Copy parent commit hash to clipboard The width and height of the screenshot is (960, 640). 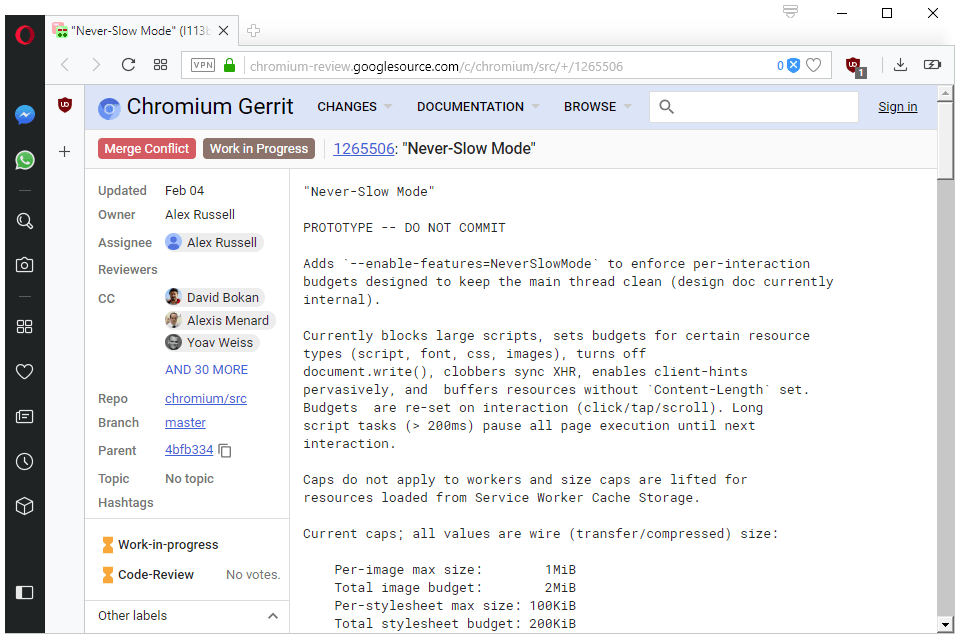pos(225,451)
